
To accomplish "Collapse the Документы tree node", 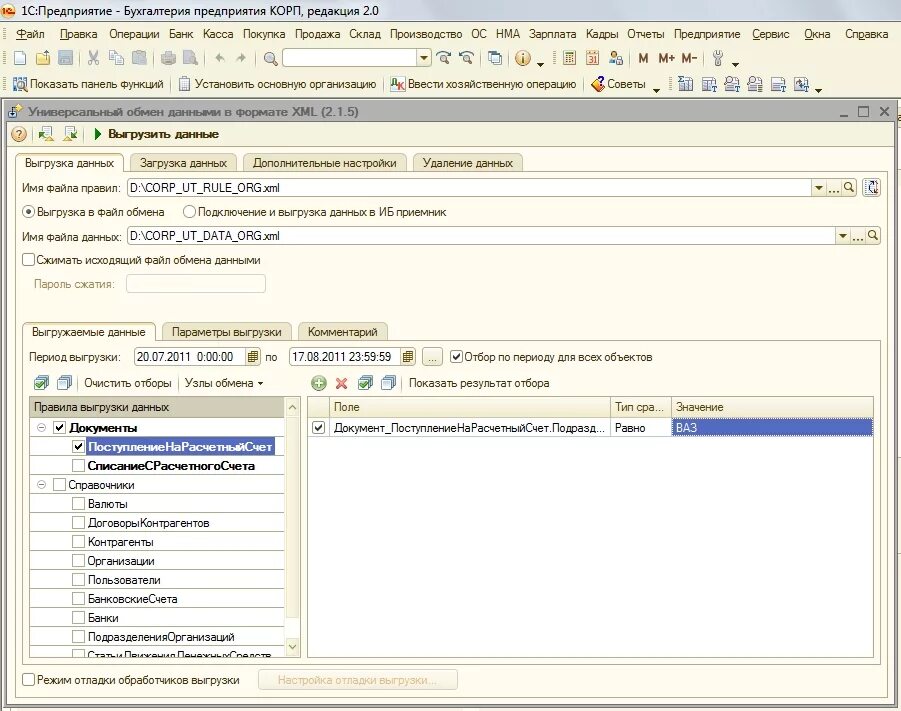I will click(41, 428).
